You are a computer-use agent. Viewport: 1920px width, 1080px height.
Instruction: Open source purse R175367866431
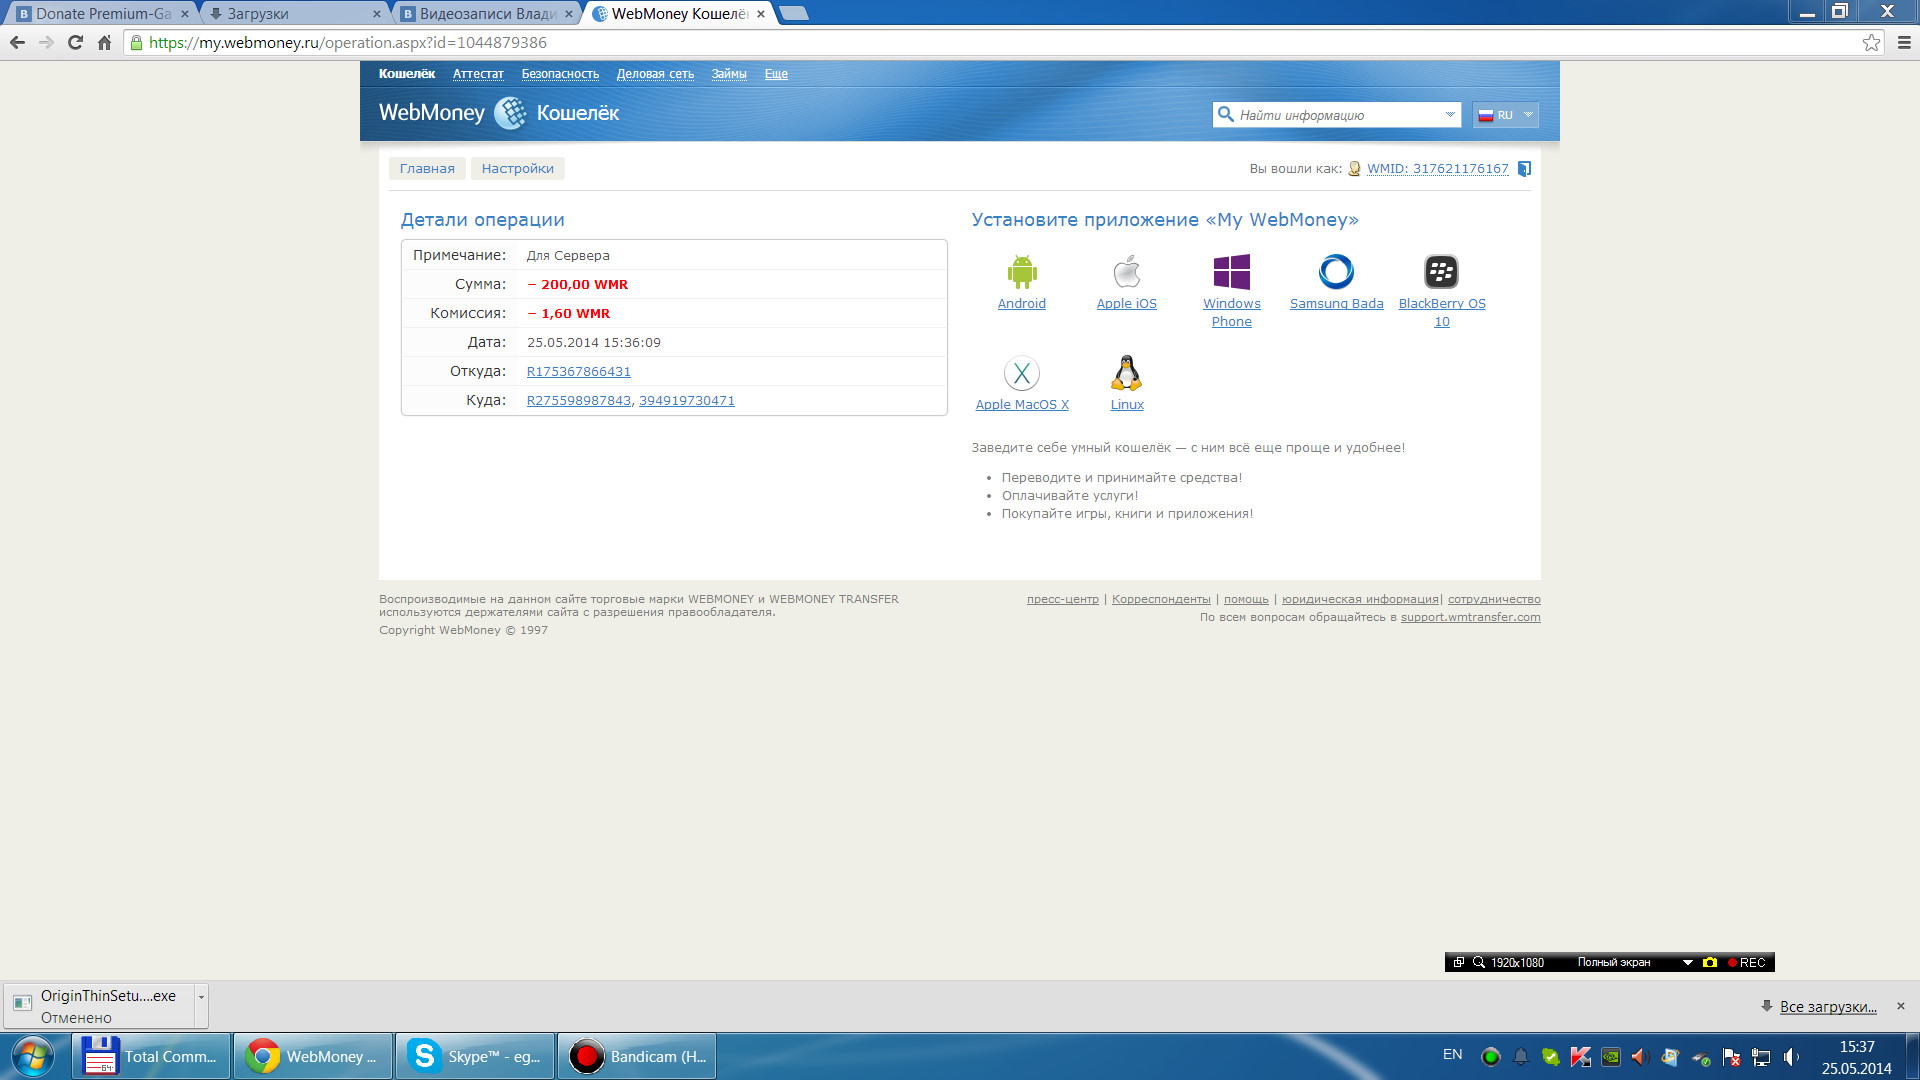click(578, 372)
